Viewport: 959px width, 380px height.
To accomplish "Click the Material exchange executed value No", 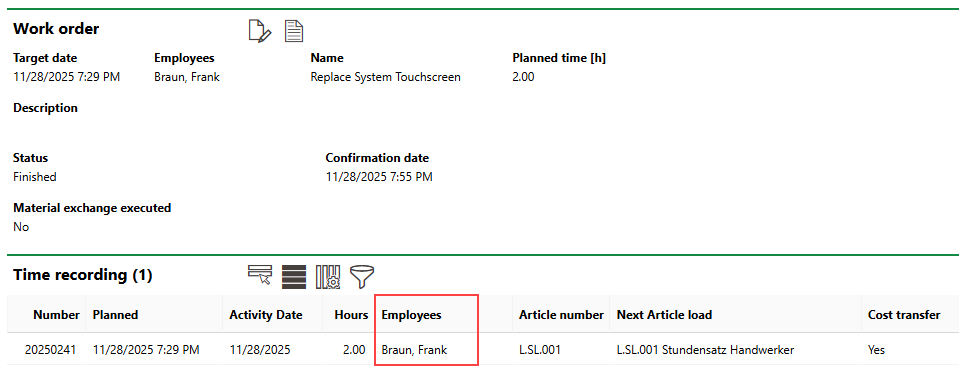I will (x=21, y=227).
